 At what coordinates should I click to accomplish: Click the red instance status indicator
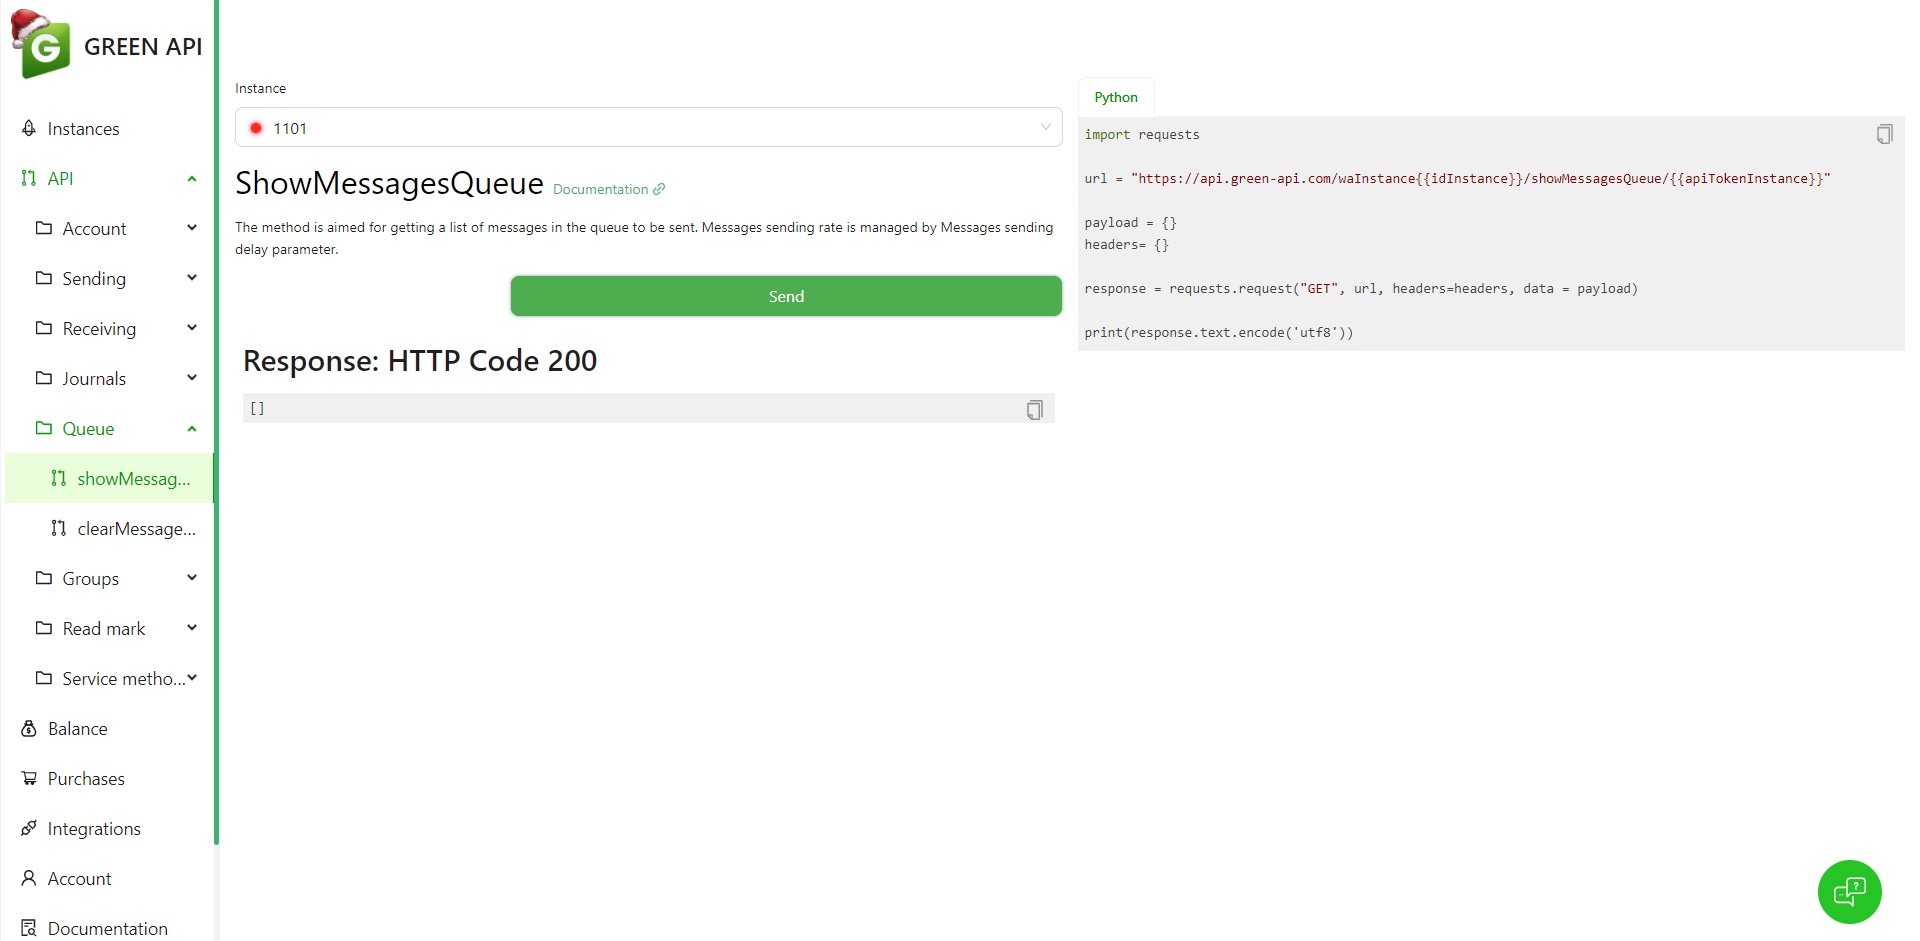pyautogui.click(x=256, y=127)
